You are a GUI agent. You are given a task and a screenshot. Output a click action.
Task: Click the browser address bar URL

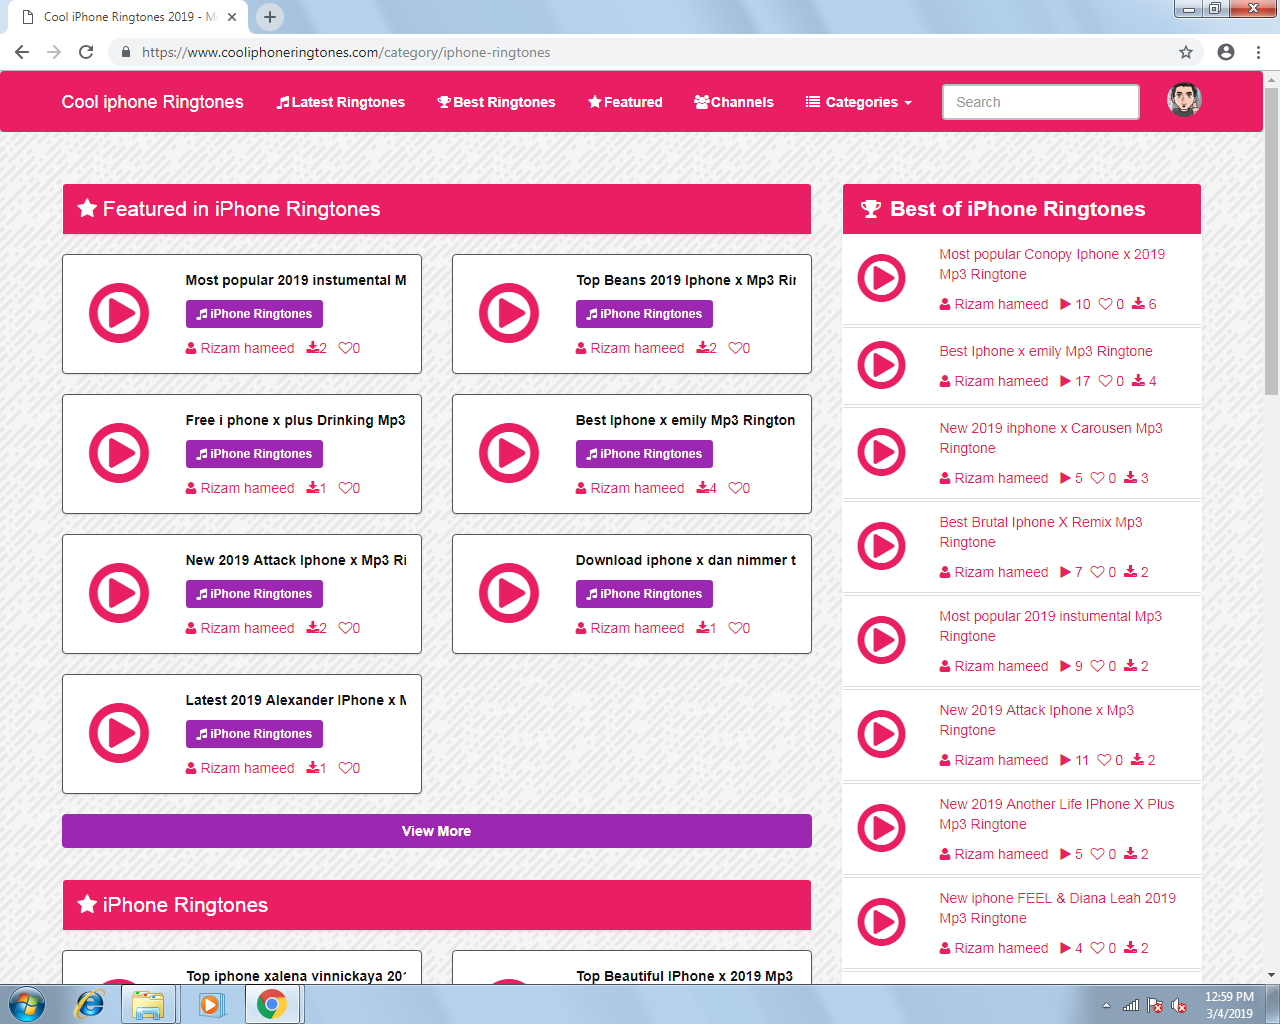click(x=346, y=52)
